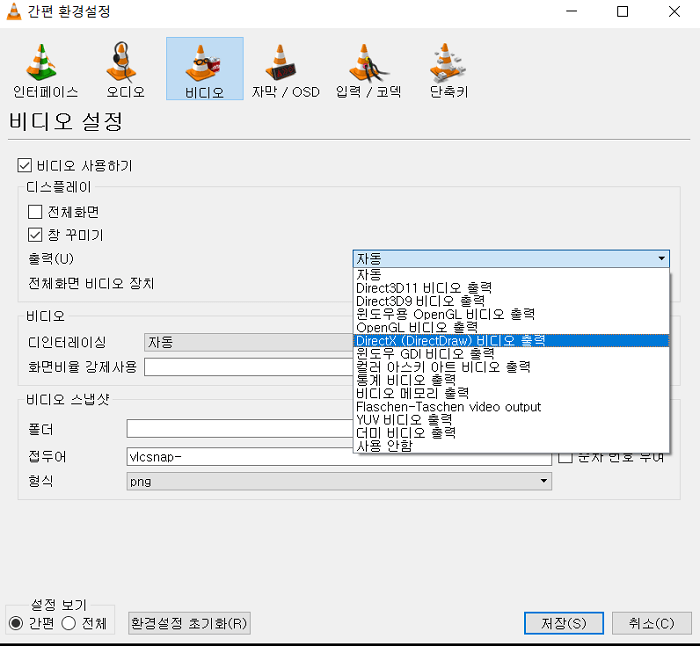The image size is (700, 646).
Task: Click the 취소(C) button
Action: click(x=651, y=623)
